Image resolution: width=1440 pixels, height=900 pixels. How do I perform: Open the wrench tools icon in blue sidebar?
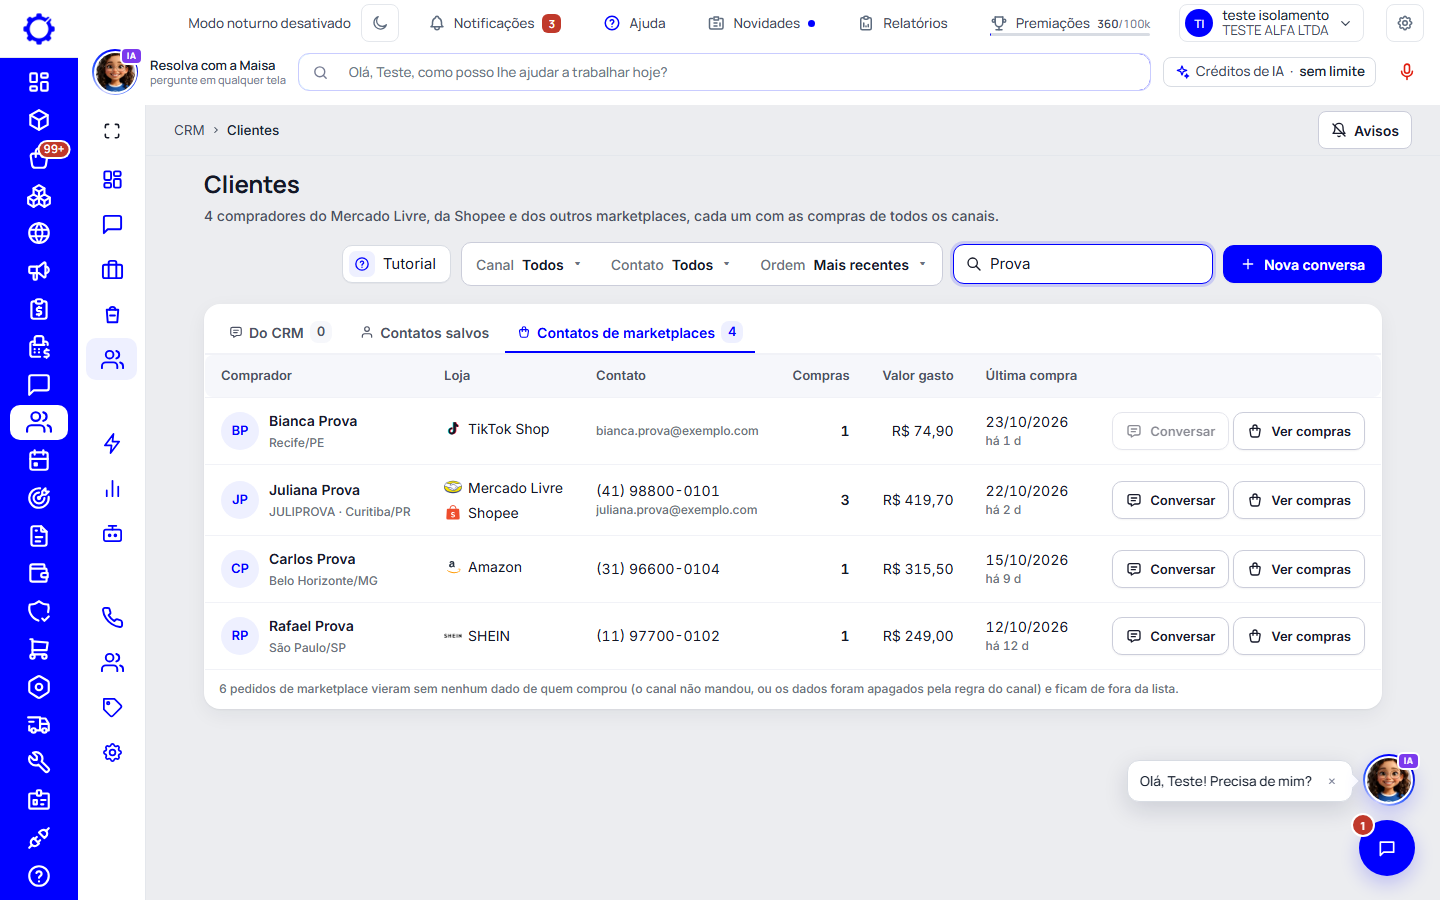coord(39,762)
